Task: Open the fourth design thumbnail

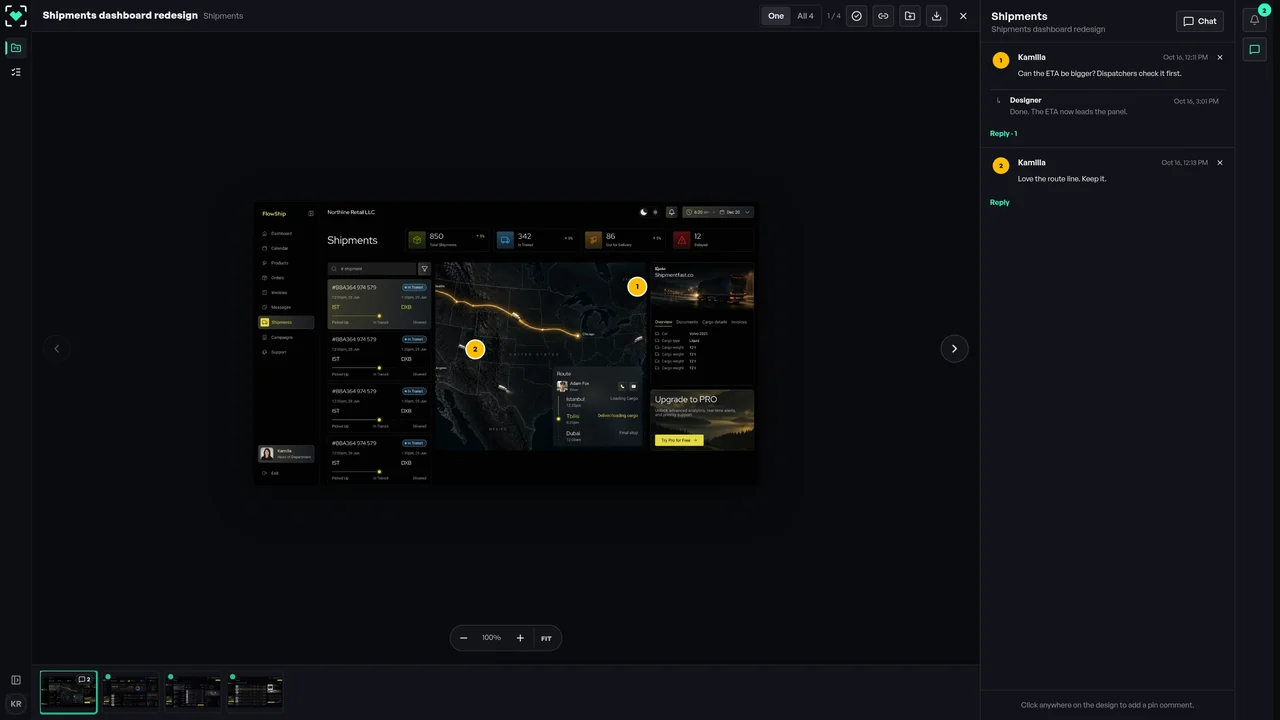Action: tap(256, 692)
